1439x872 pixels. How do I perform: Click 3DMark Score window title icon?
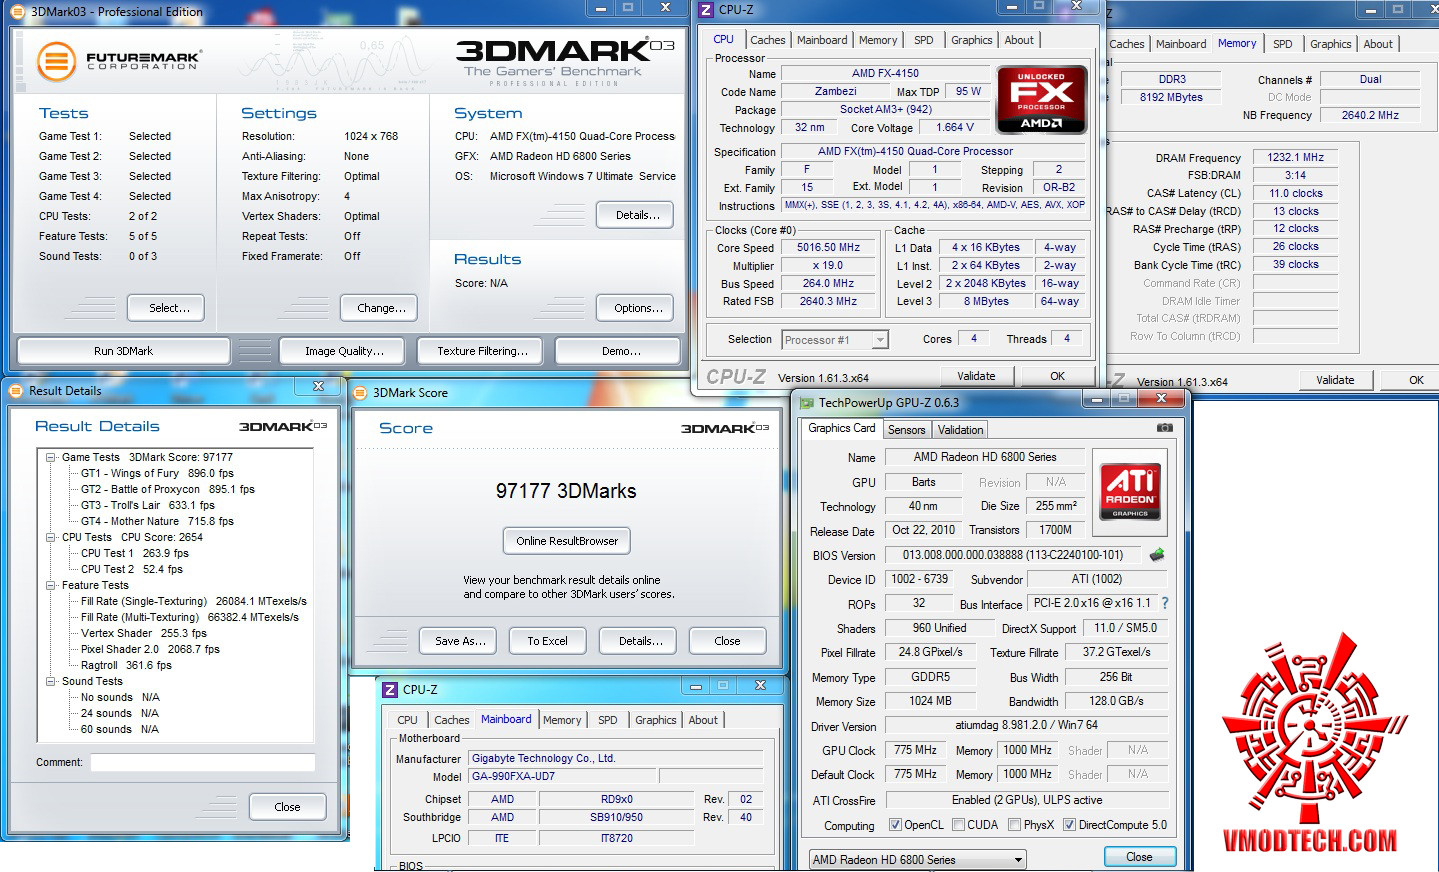[360, 393]
